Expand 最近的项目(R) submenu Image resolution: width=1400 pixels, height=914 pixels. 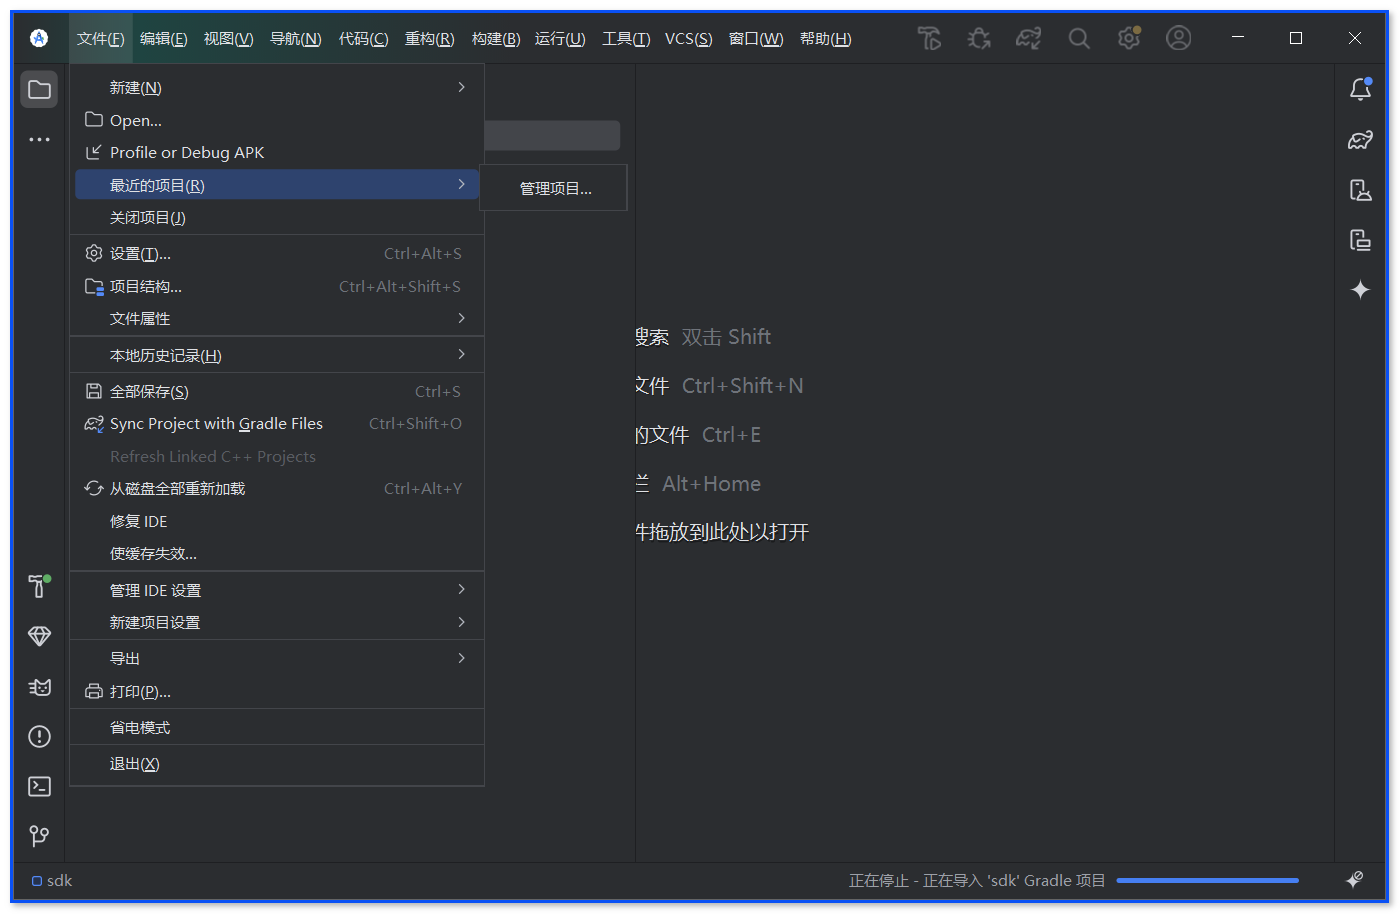pos(277,185)
